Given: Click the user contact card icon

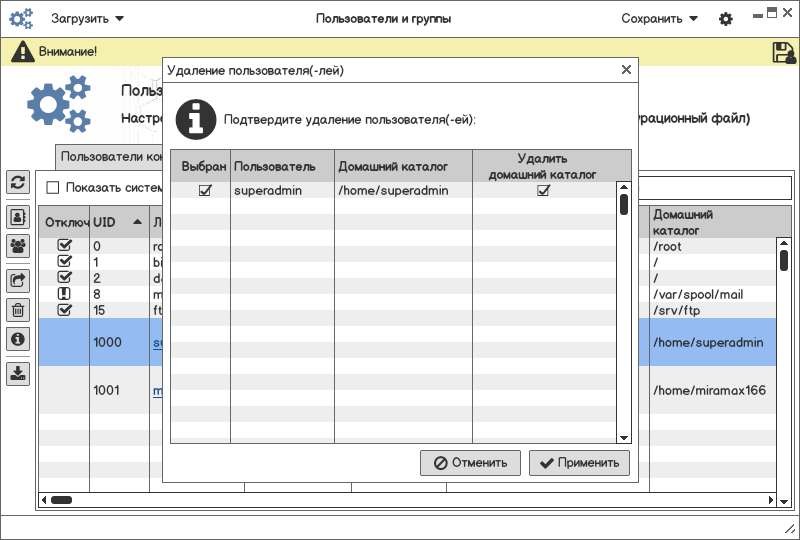Looking at the screenshot, I should pyautogui.click(x=18, y=216).
